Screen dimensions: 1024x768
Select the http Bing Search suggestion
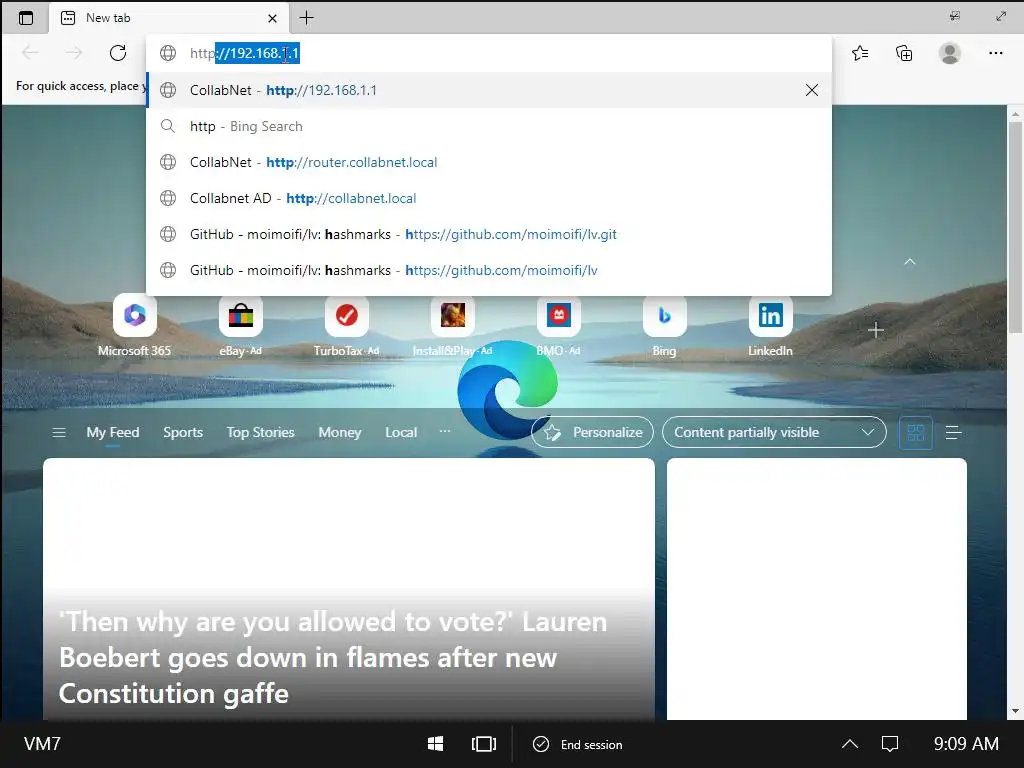tap(489, 126)
